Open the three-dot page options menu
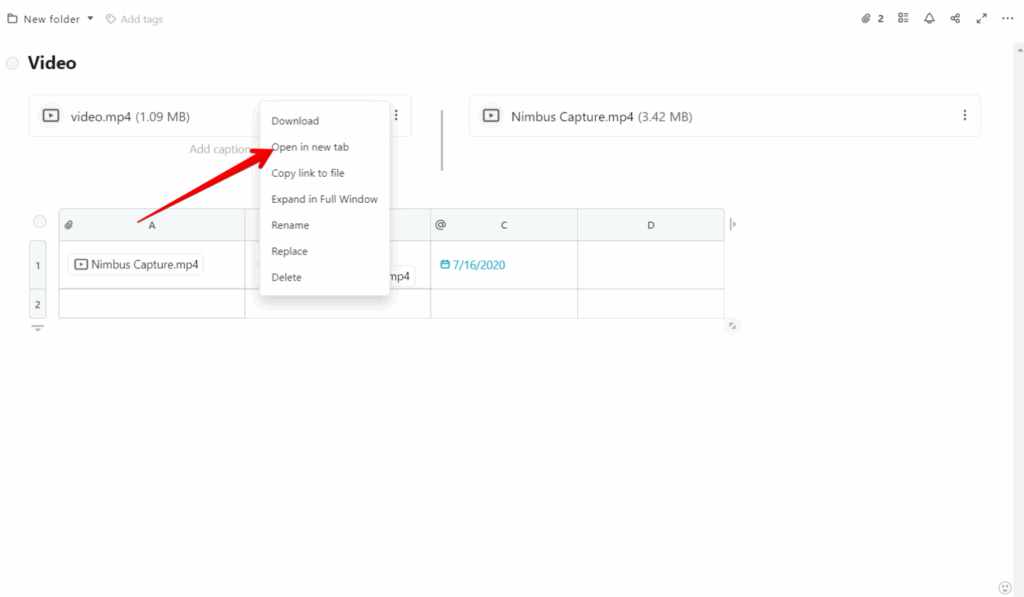 coord(1007,18)
